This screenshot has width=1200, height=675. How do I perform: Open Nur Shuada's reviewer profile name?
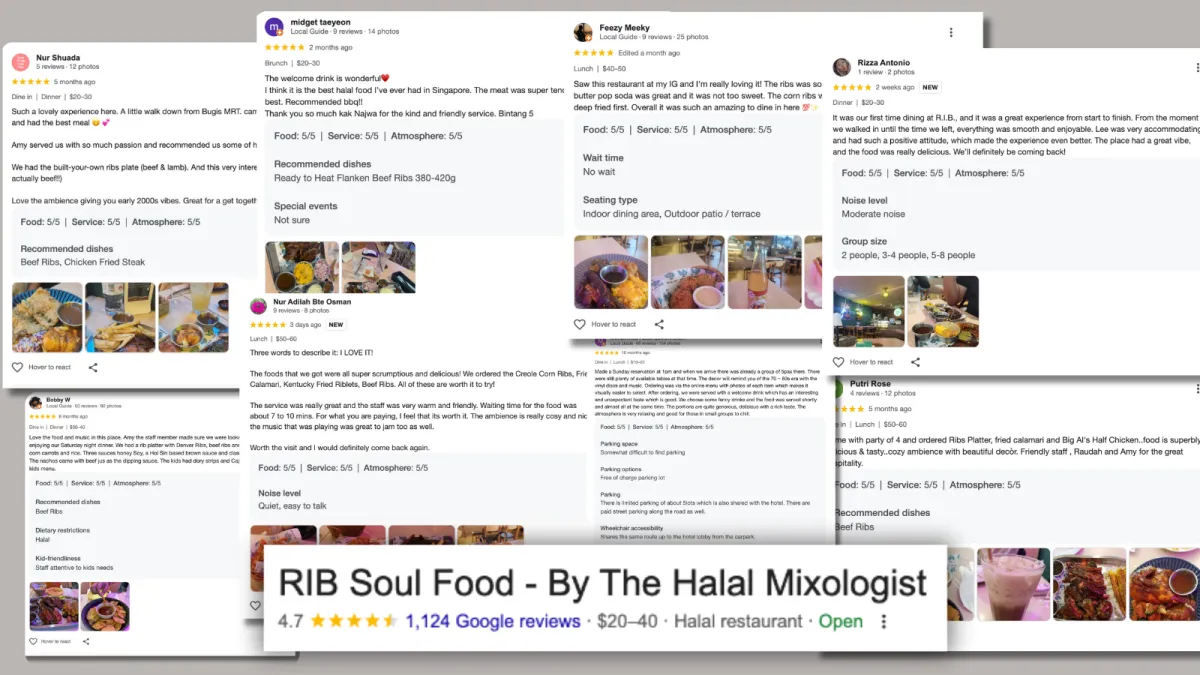coord(58,58)
